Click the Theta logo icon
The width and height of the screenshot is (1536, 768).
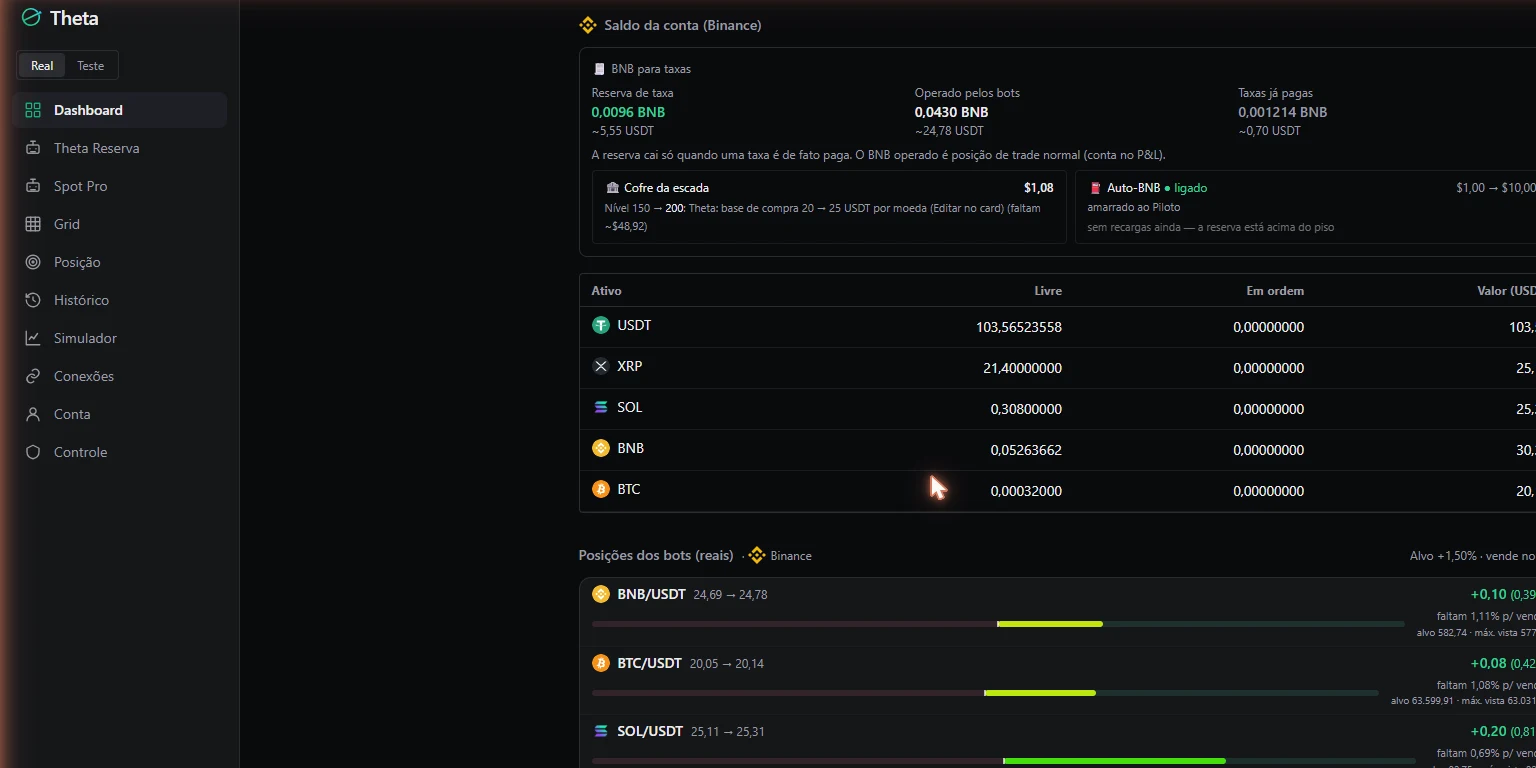click(32, 18)
